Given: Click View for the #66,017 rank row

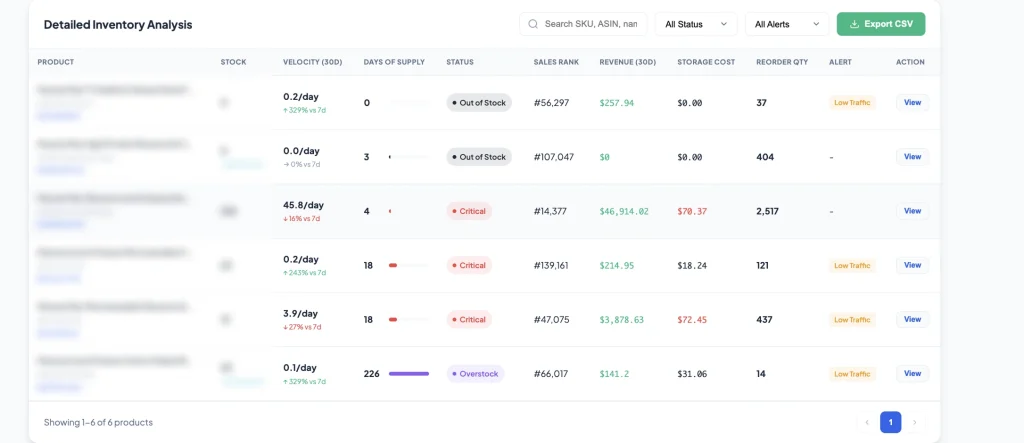Looking at the screenshot, I should click(x=912, y=374).
